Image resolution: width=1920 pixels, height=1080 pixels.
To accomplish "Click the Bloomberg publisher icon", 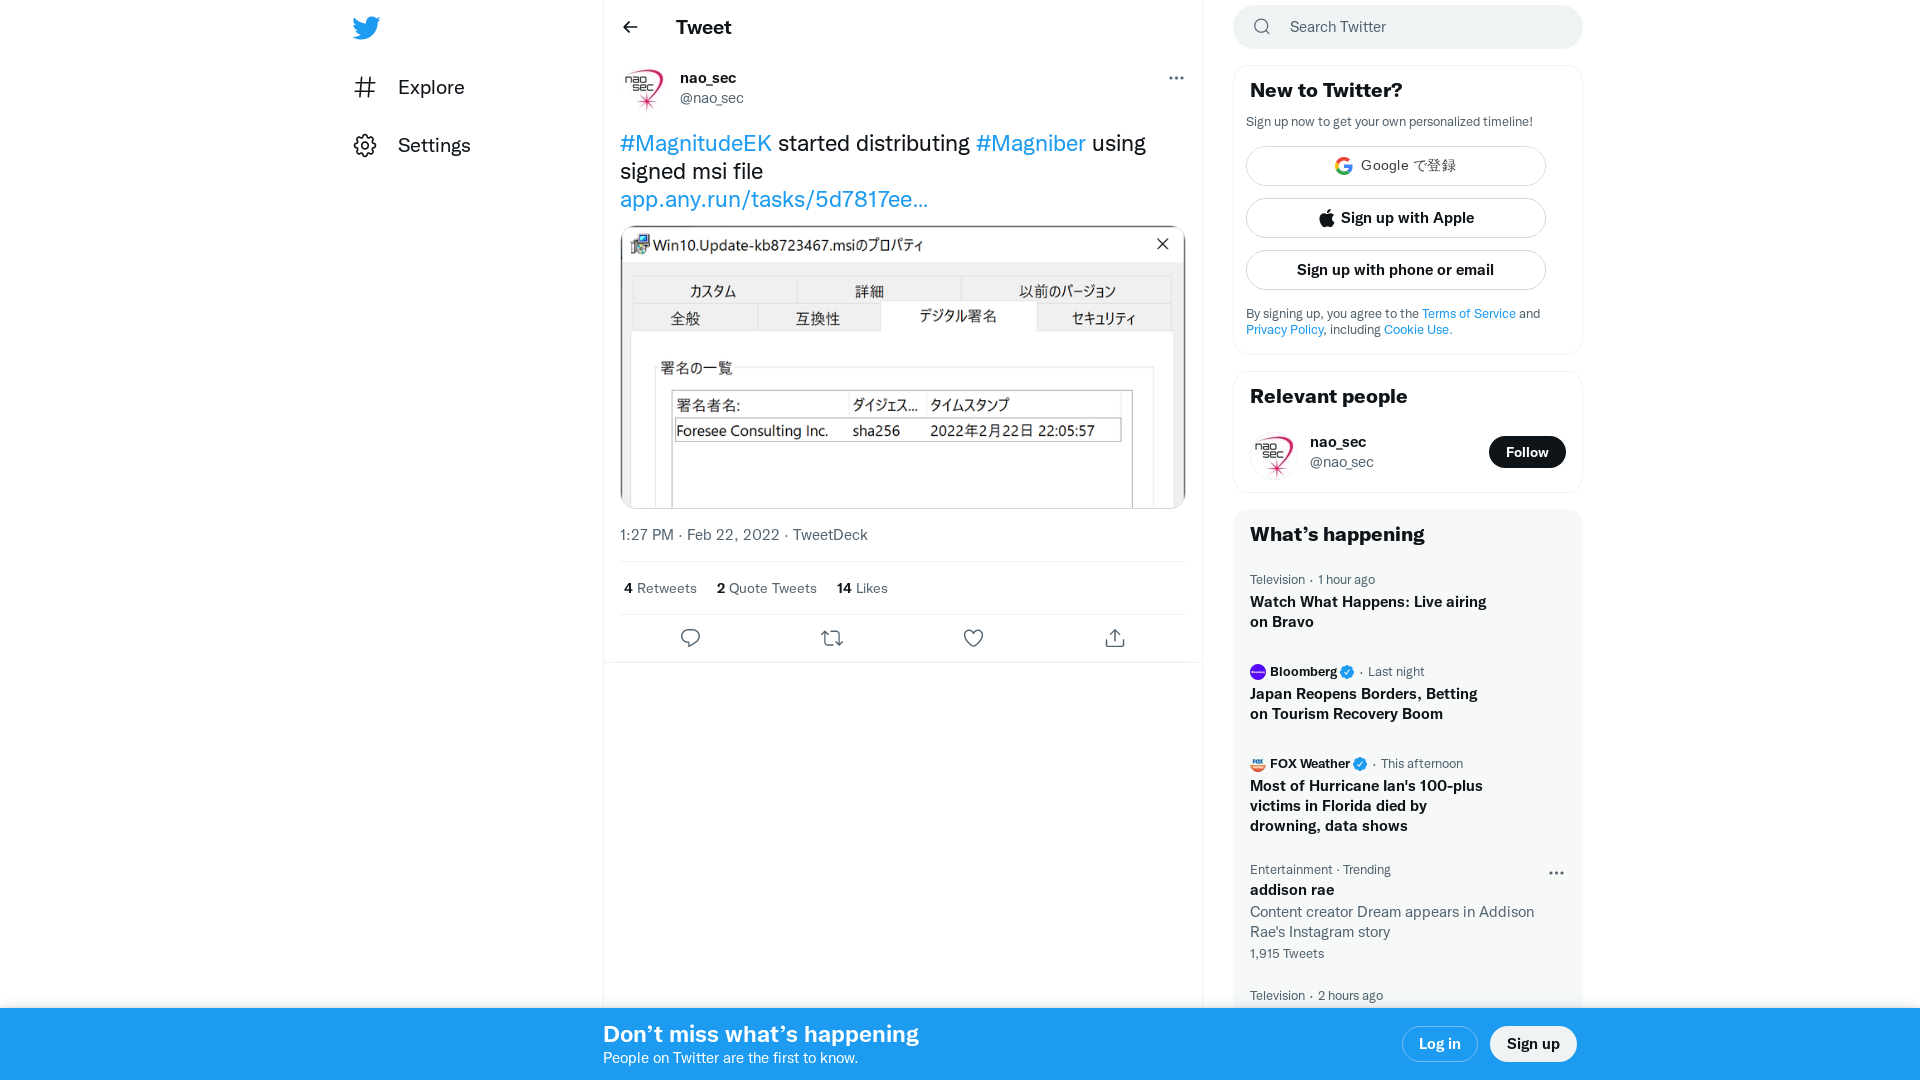I will pos(1258,672).
